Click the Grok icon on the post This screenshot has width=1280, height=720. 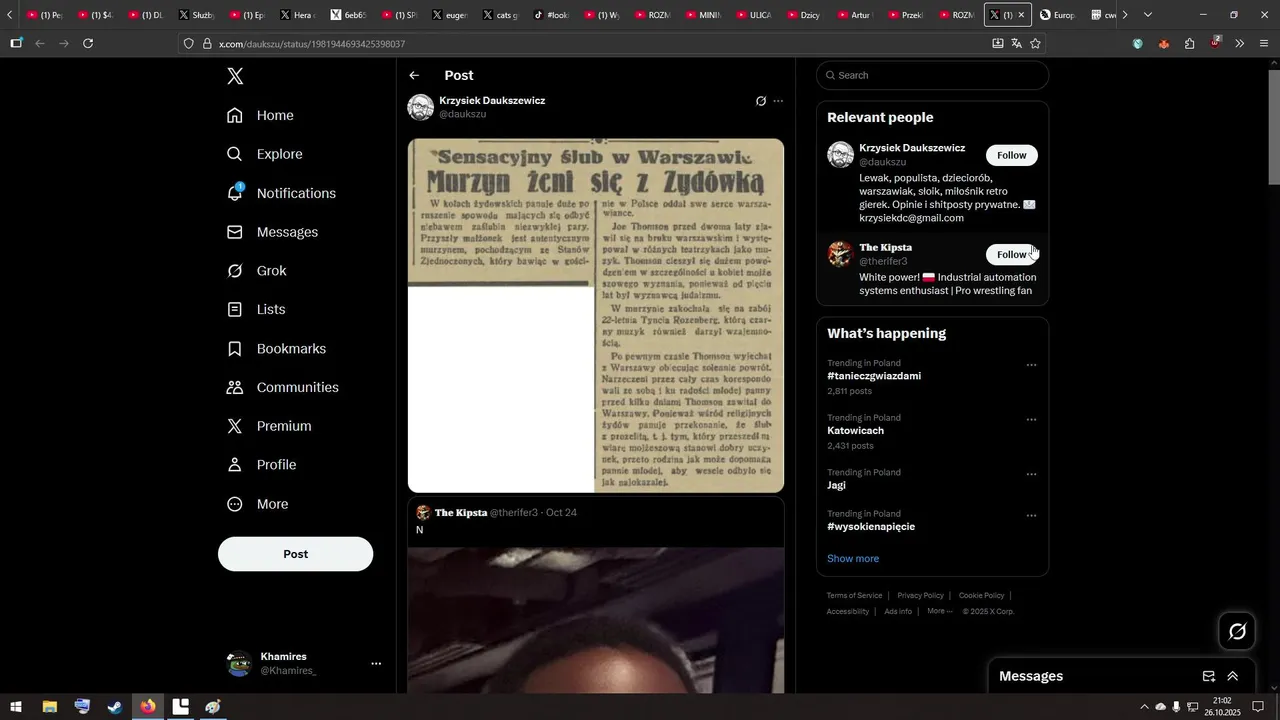tap(761, 101)
